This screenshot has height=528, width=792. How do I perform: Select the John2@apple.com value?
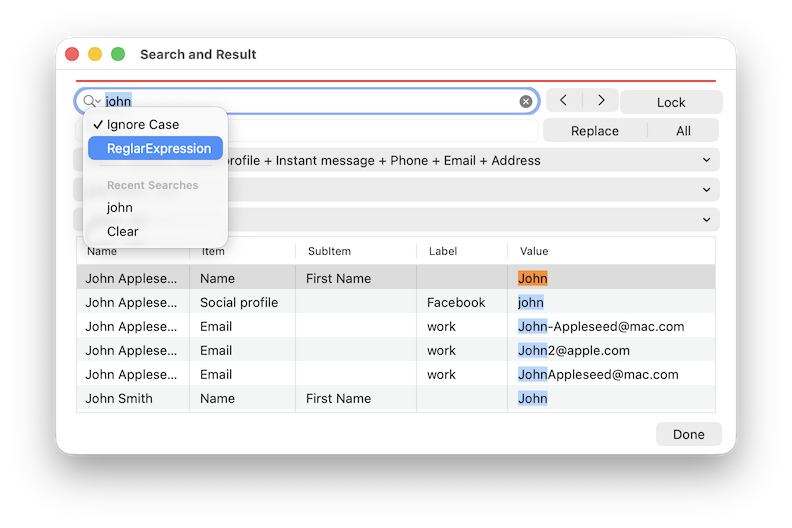pyautogui.click(x=574, y=351)
